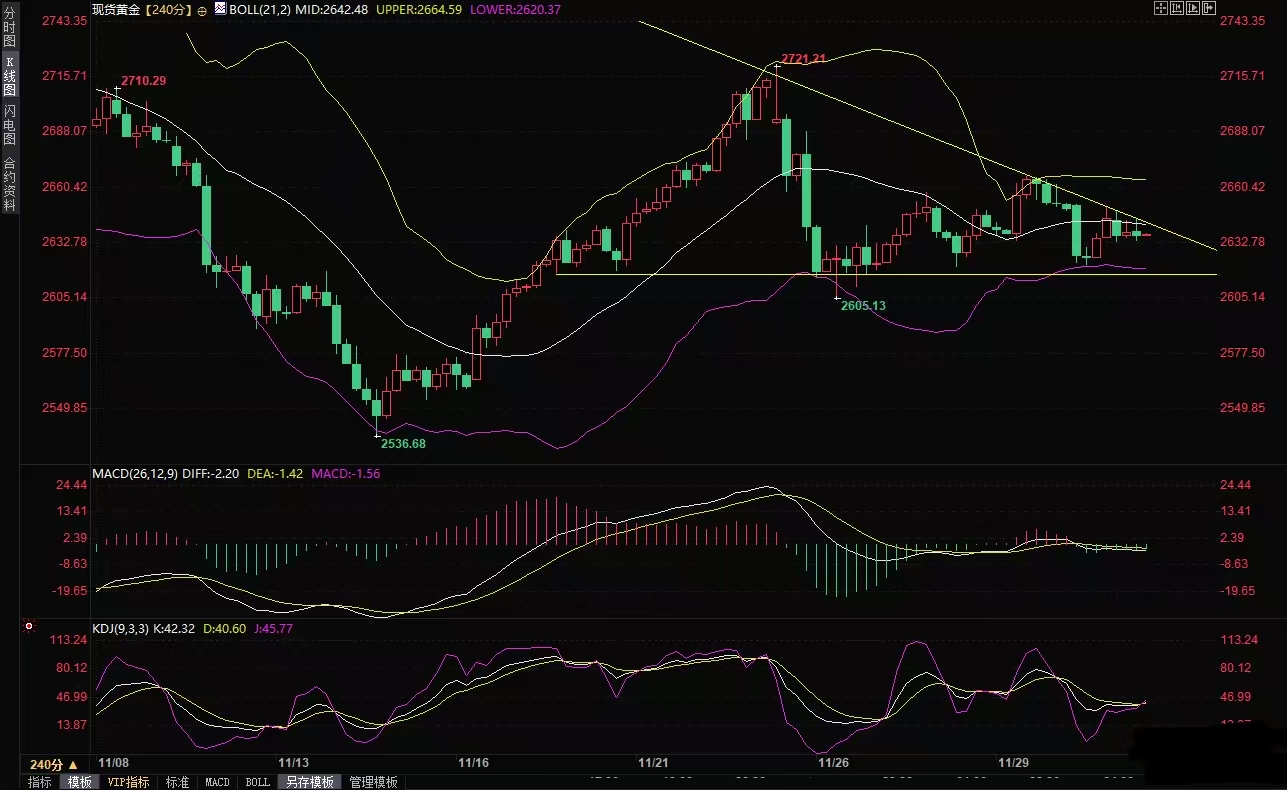The width and height of the screenshot is (1287, 790).
Task: Click the 11/21 date label
Action: coord(653,762)
